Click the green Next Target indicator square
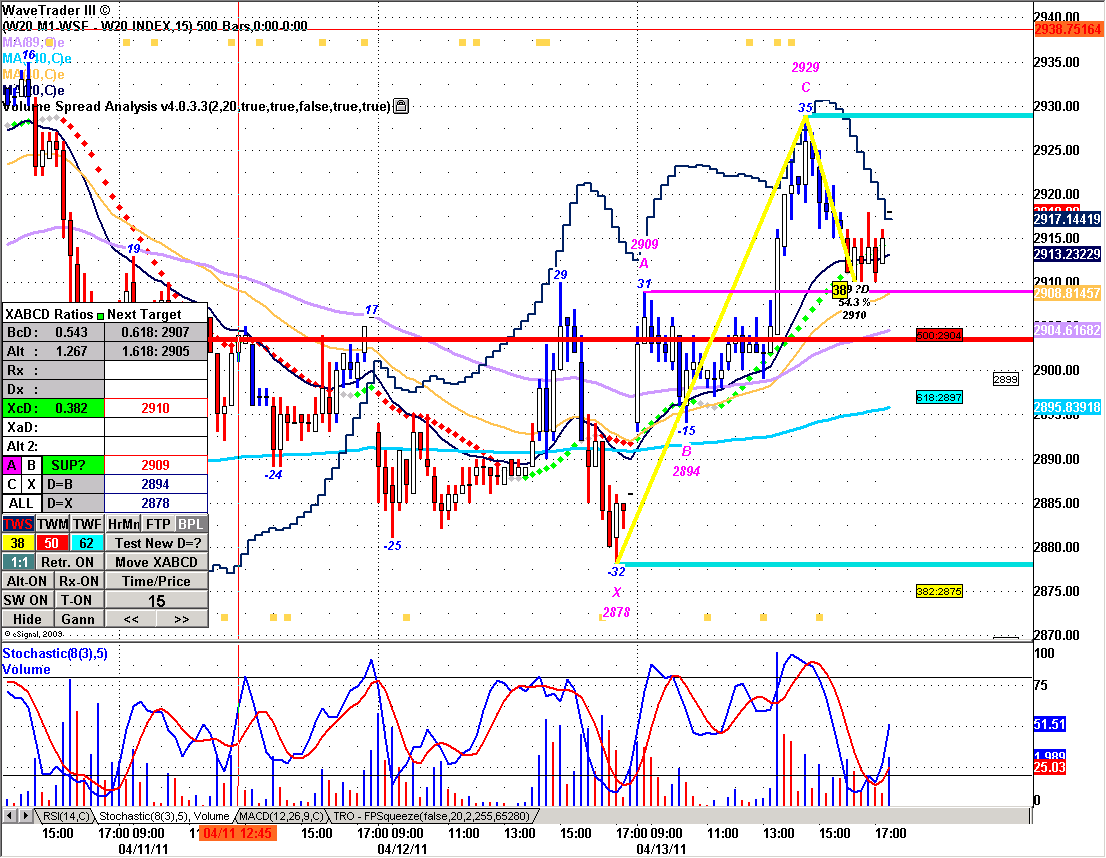 point(100,315)
